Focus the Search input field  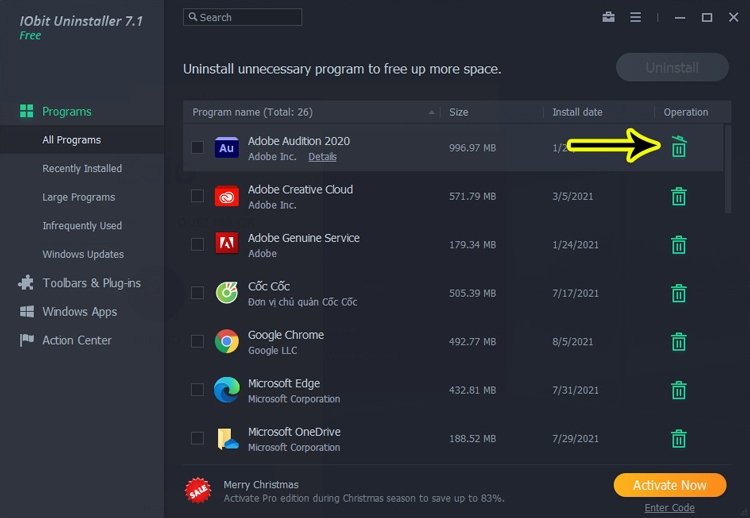click(243, 17)
